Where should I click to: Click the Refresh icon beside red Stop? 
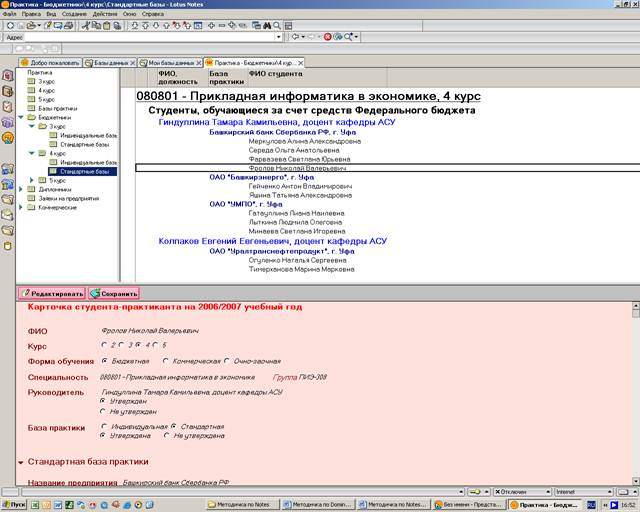(338, 37)
